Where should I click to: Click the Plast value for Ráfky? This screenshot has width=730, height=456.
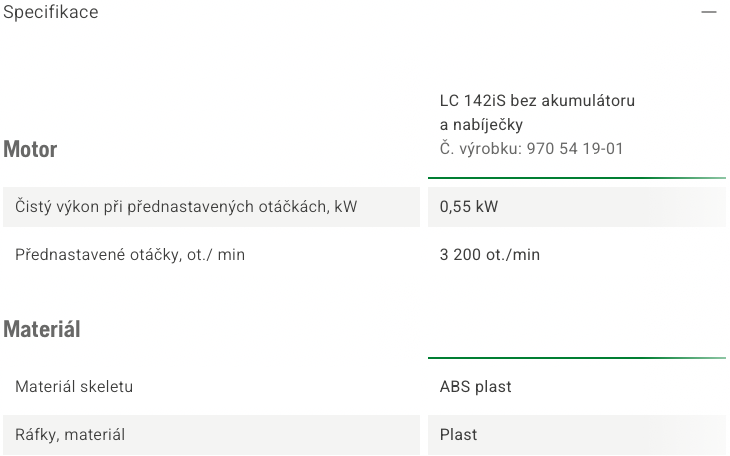click(458, 435)
